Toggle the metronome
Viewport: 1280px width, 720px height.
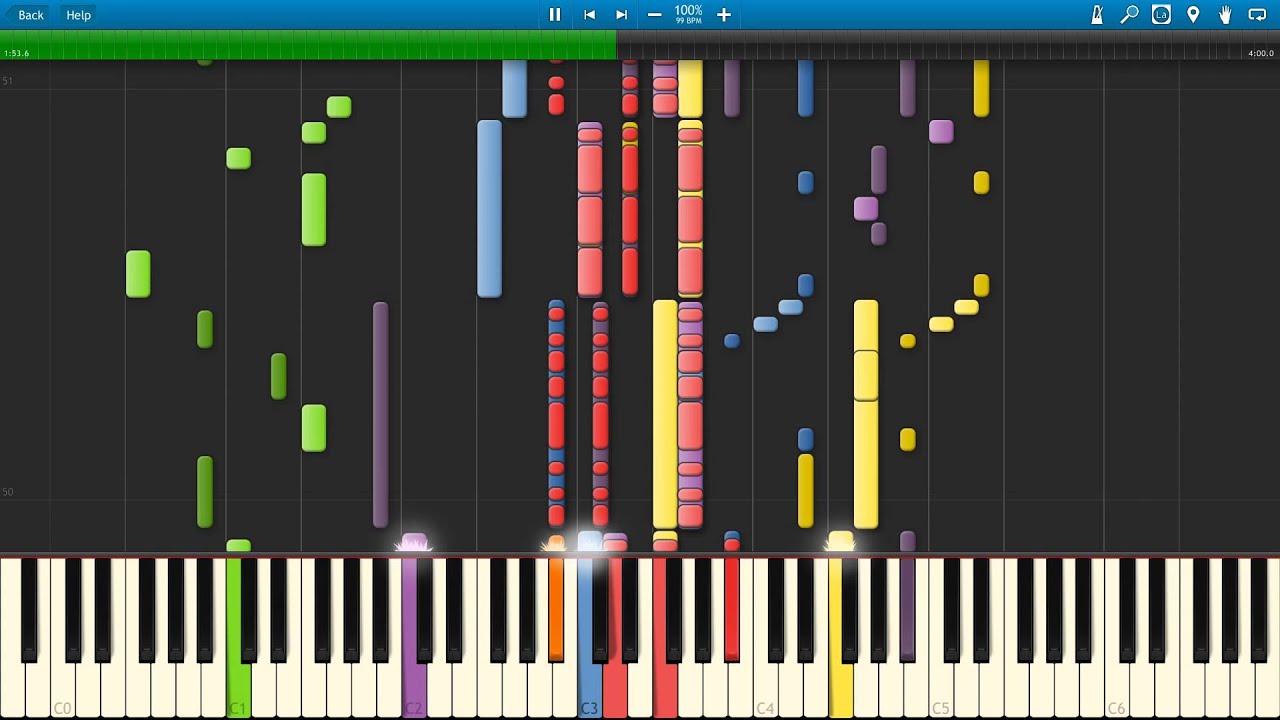pos(1097,15)
